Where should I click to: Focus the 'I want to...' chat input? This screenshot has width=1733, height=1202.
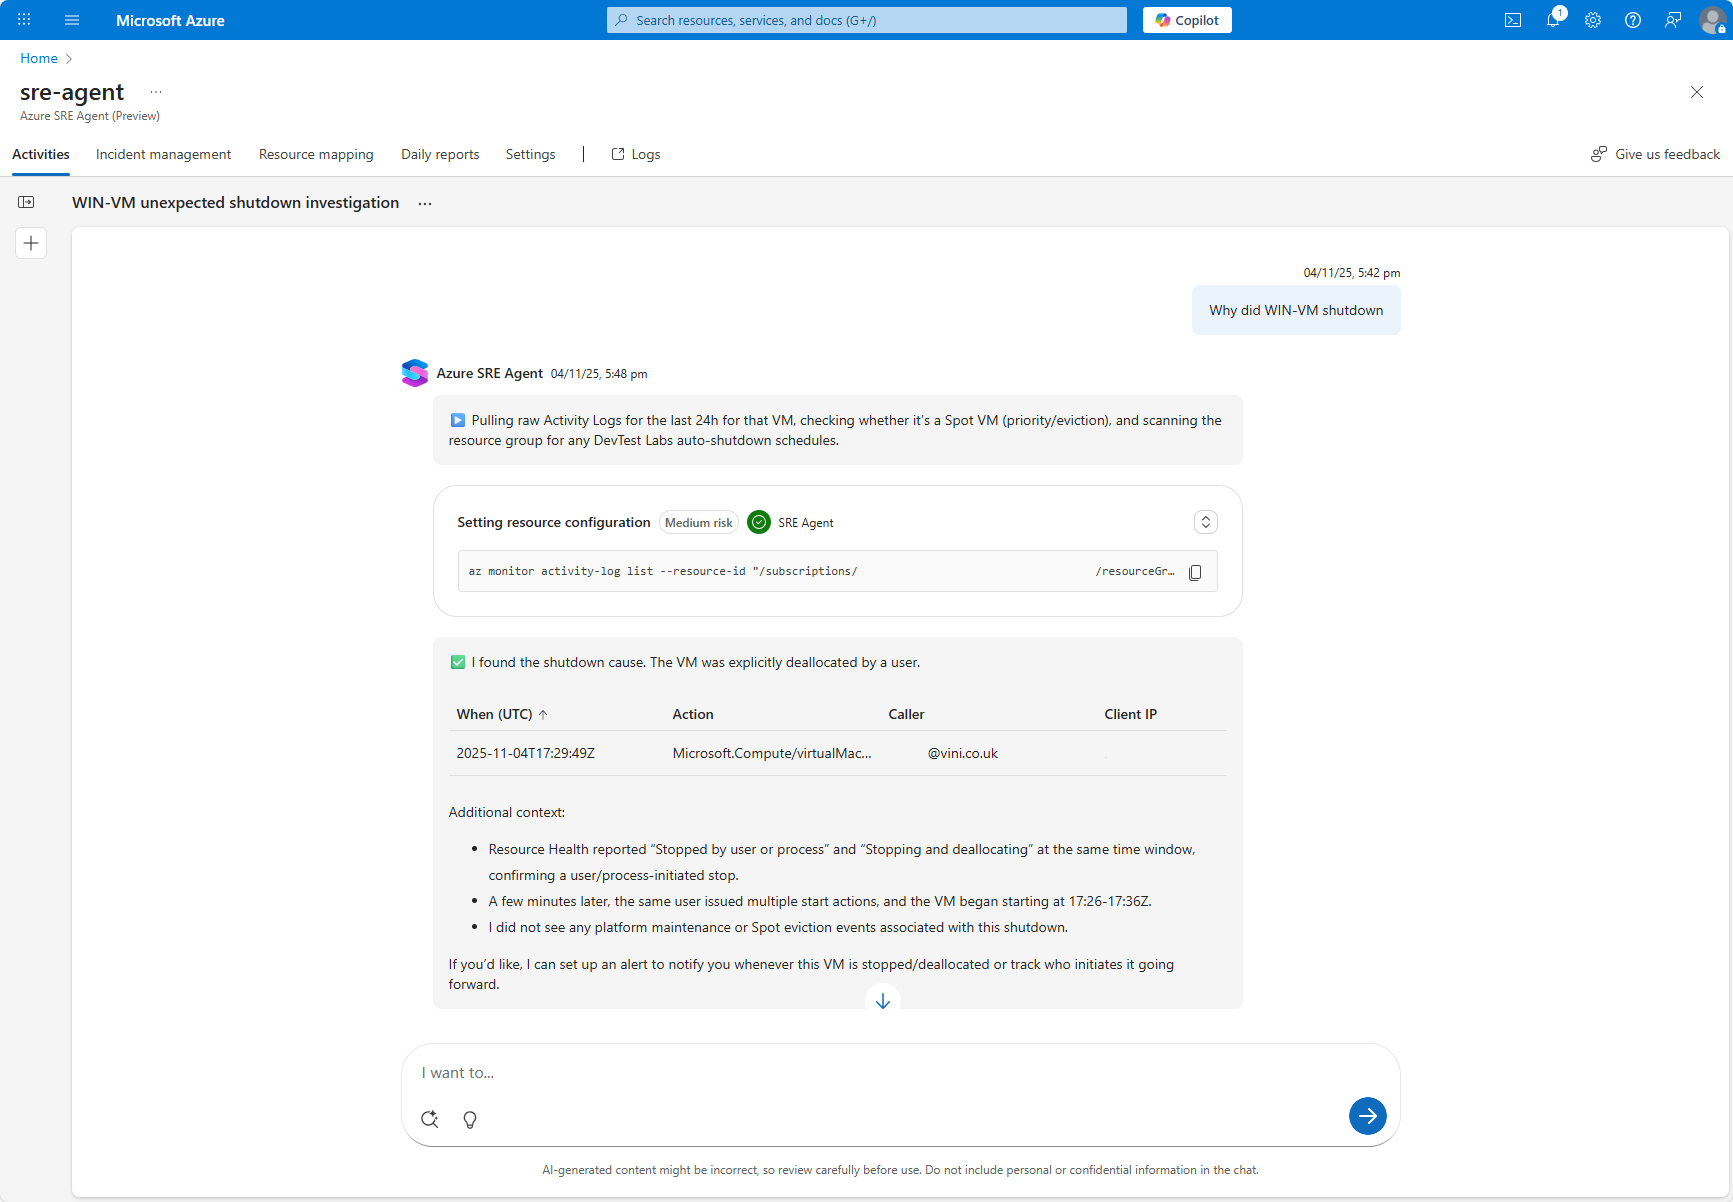pyautogui.click(x=880, y=1073)
